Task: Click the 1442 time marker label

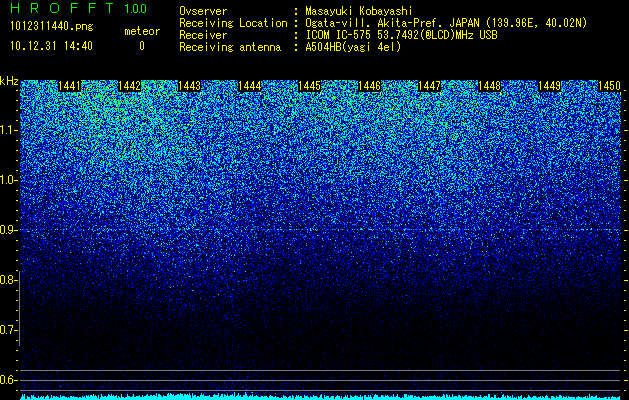Action: click(129, 86)
